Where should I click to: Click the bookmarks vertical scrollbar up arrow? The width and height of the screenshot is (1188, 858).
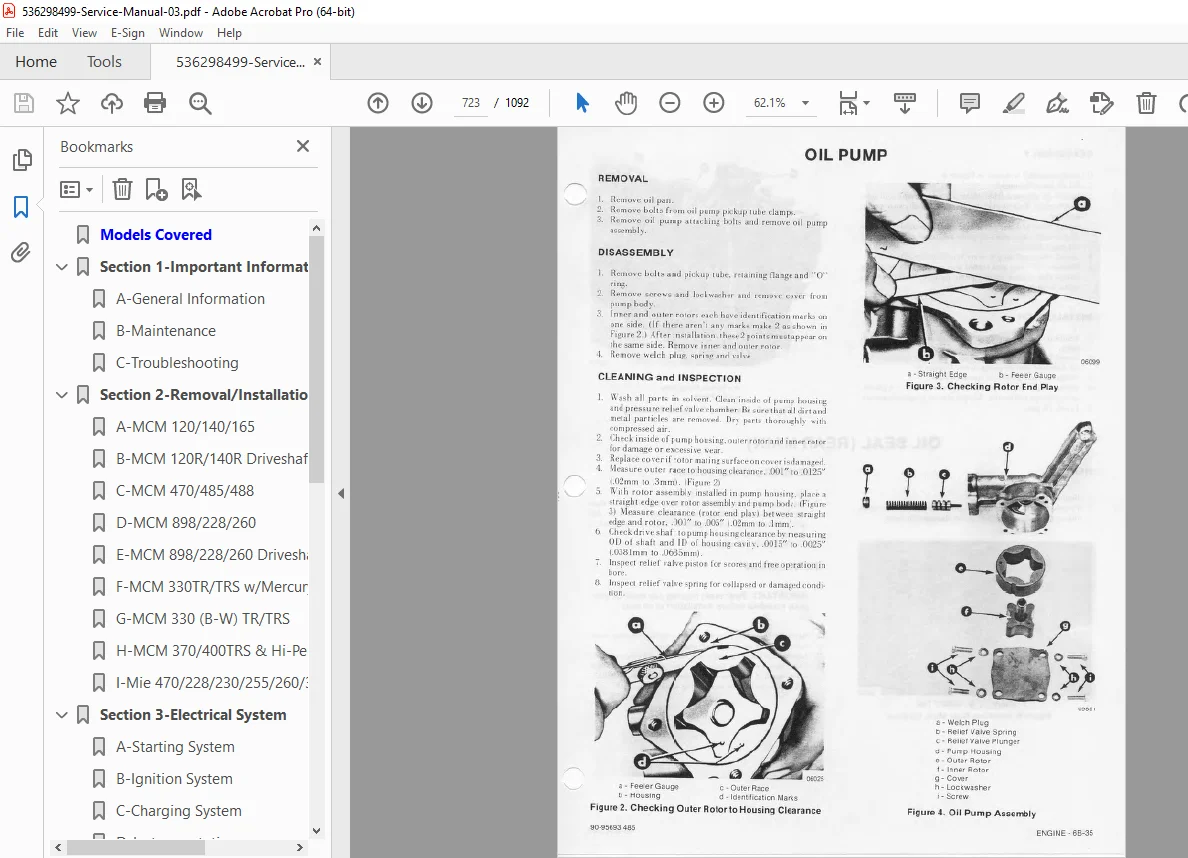click(x=317, y=228)
